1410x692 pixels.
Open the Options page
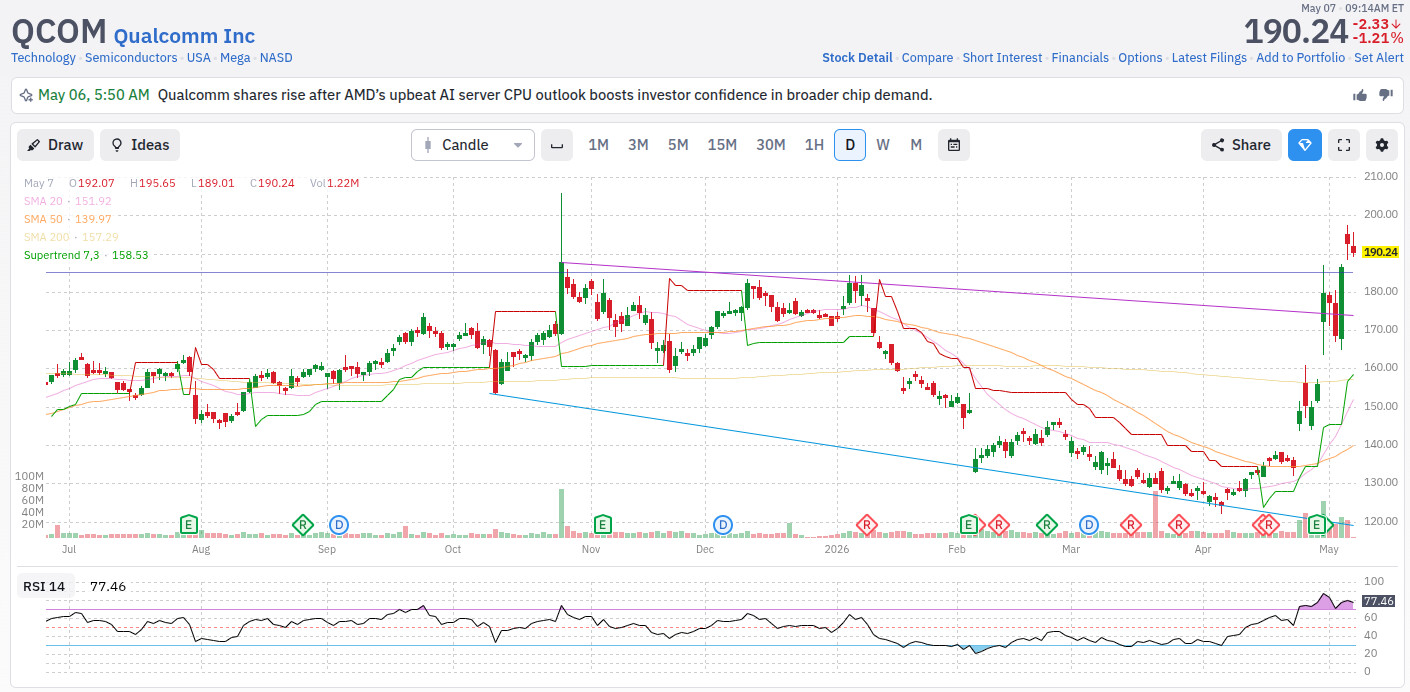[x=1140, y=58]
